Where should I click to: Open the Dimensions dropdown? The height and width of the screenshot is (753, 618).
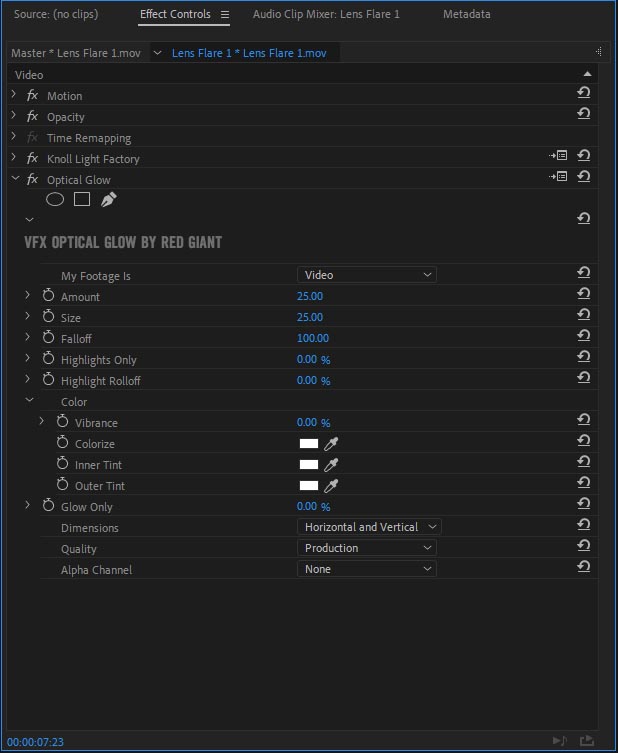[x=369, y=527]
